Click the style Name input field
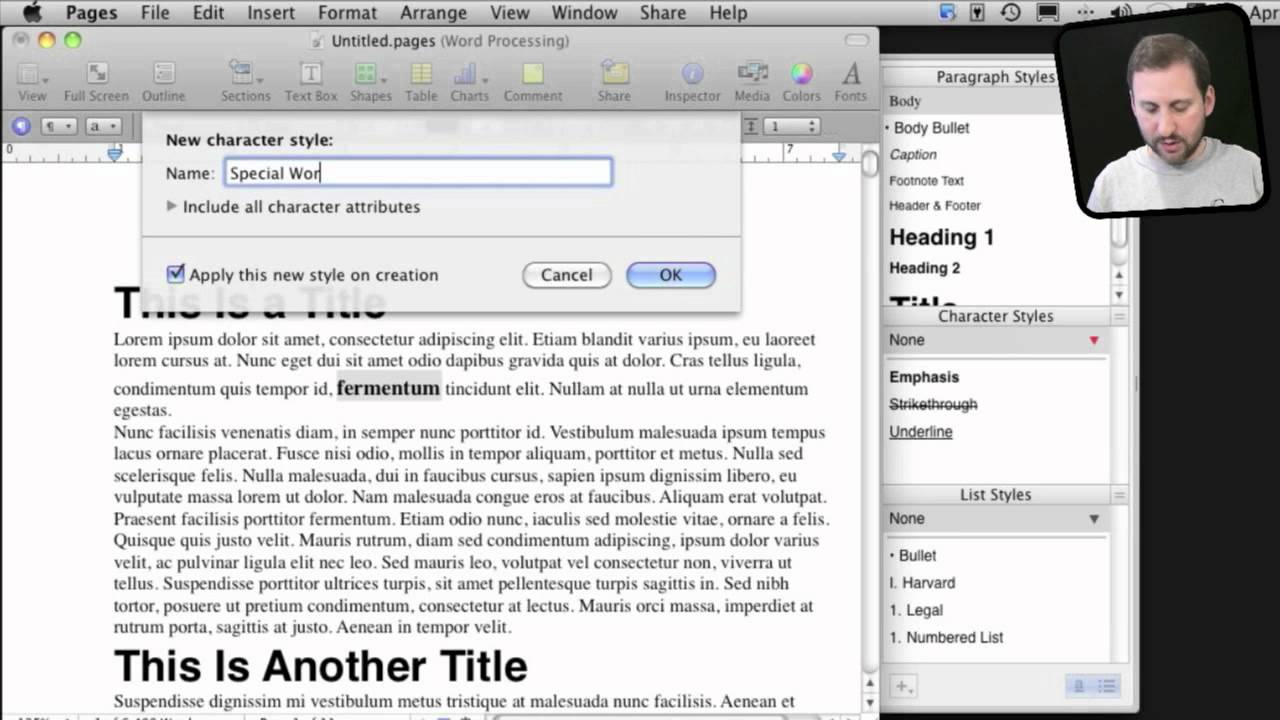The height and width of the screenshot is (720, 1280). tap(418, 173)
